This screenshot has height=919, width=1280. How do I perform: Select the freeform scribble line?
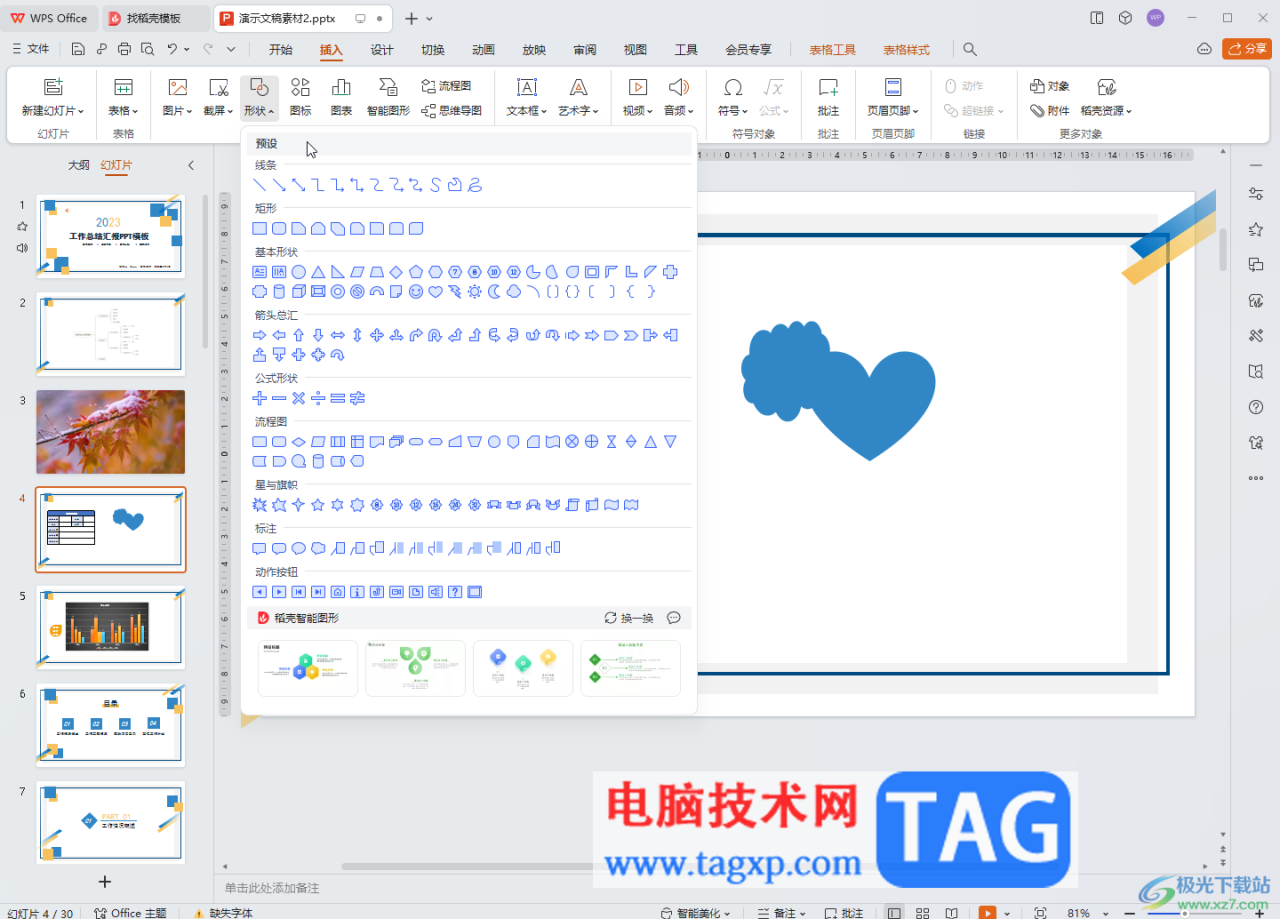tap(475, 185)
